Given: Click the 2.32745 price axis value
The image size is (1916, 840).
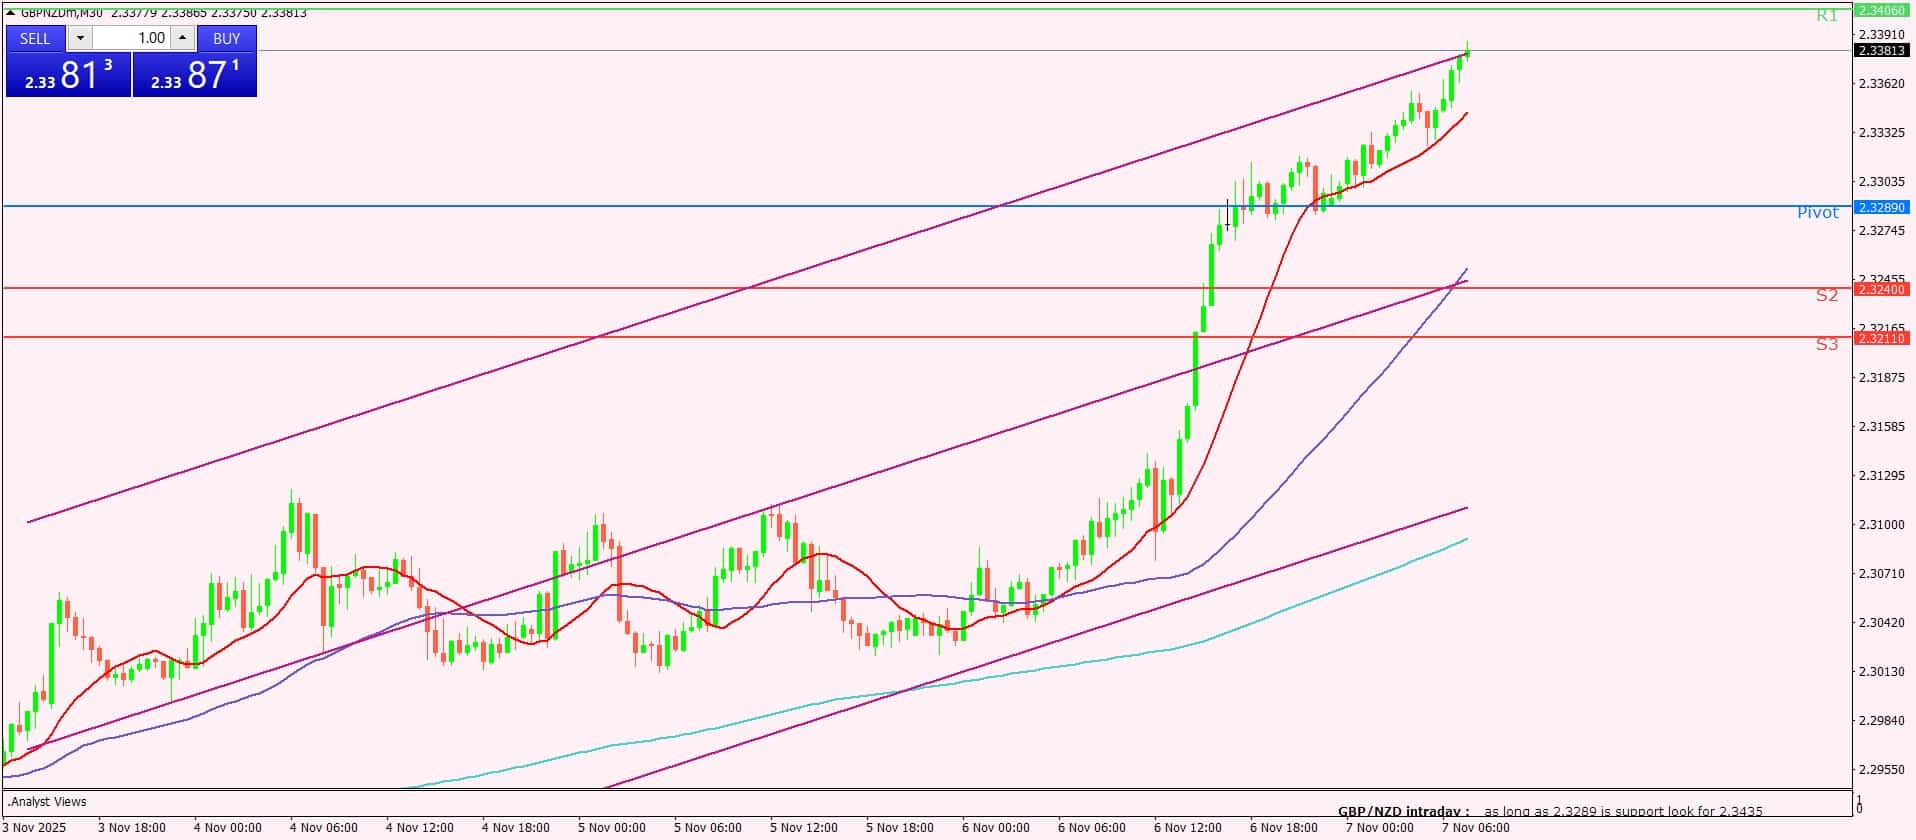Looking at the screenshot, I should (x=1881, y=230).
